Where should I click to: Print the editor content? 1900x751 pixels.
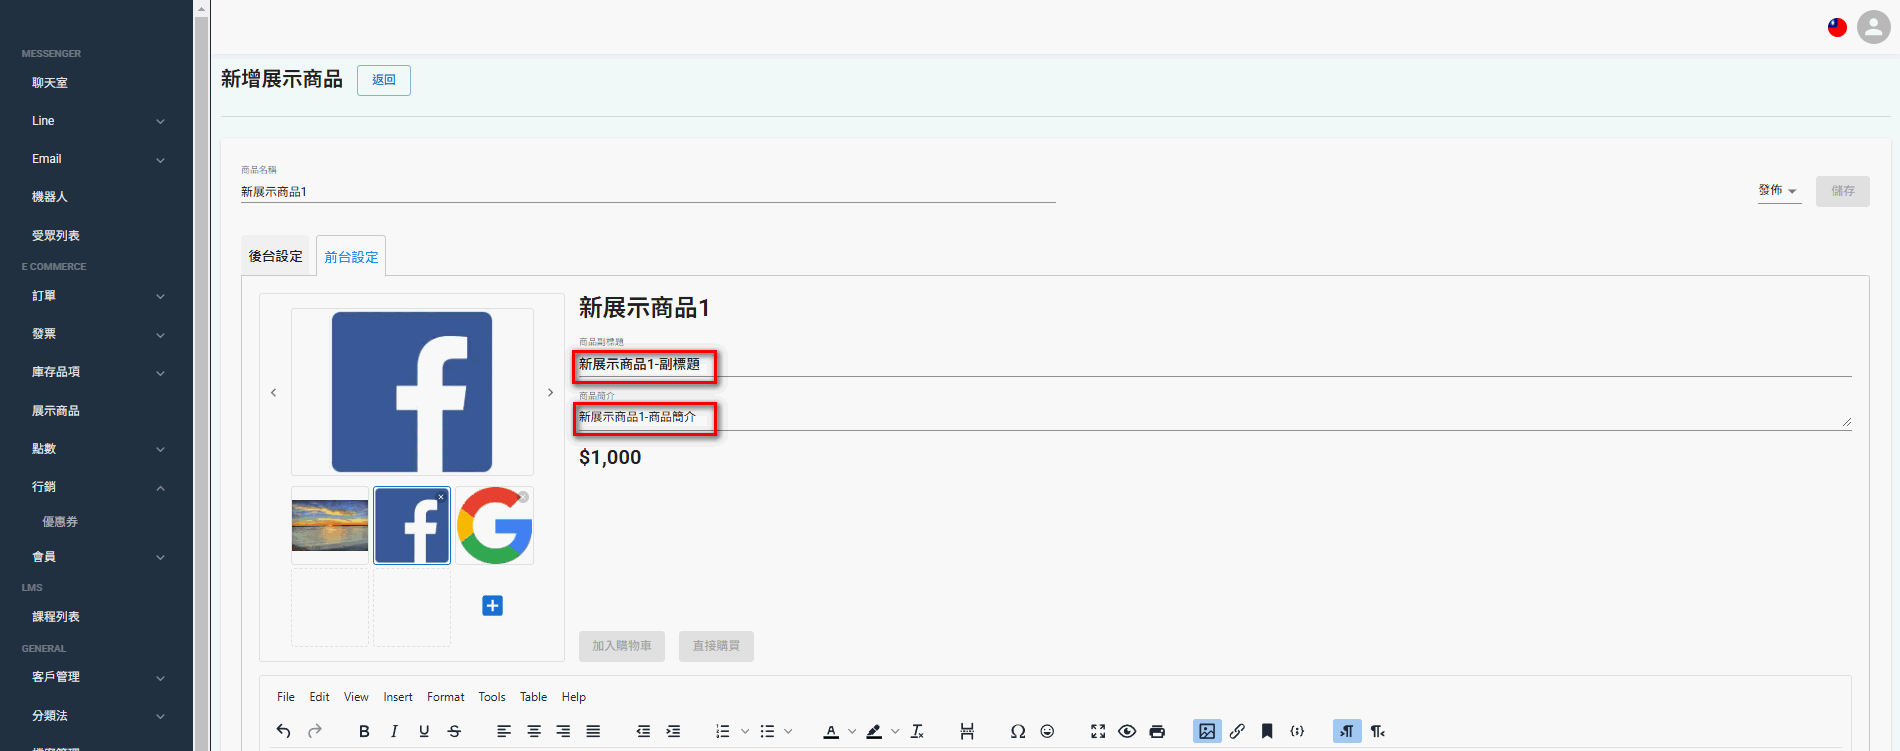1157,731
